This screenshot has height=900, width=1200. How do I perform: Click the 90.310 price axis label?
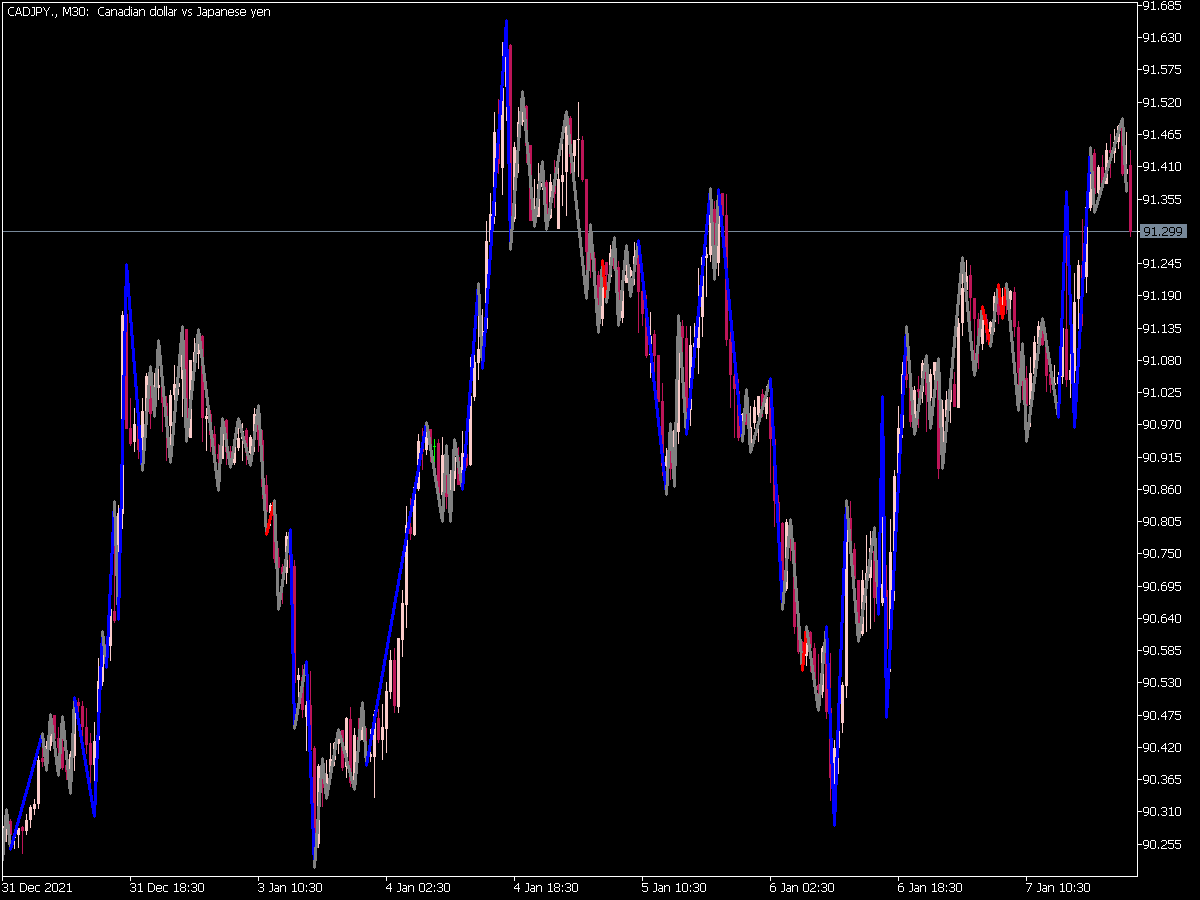click(x=1160, y=812)
